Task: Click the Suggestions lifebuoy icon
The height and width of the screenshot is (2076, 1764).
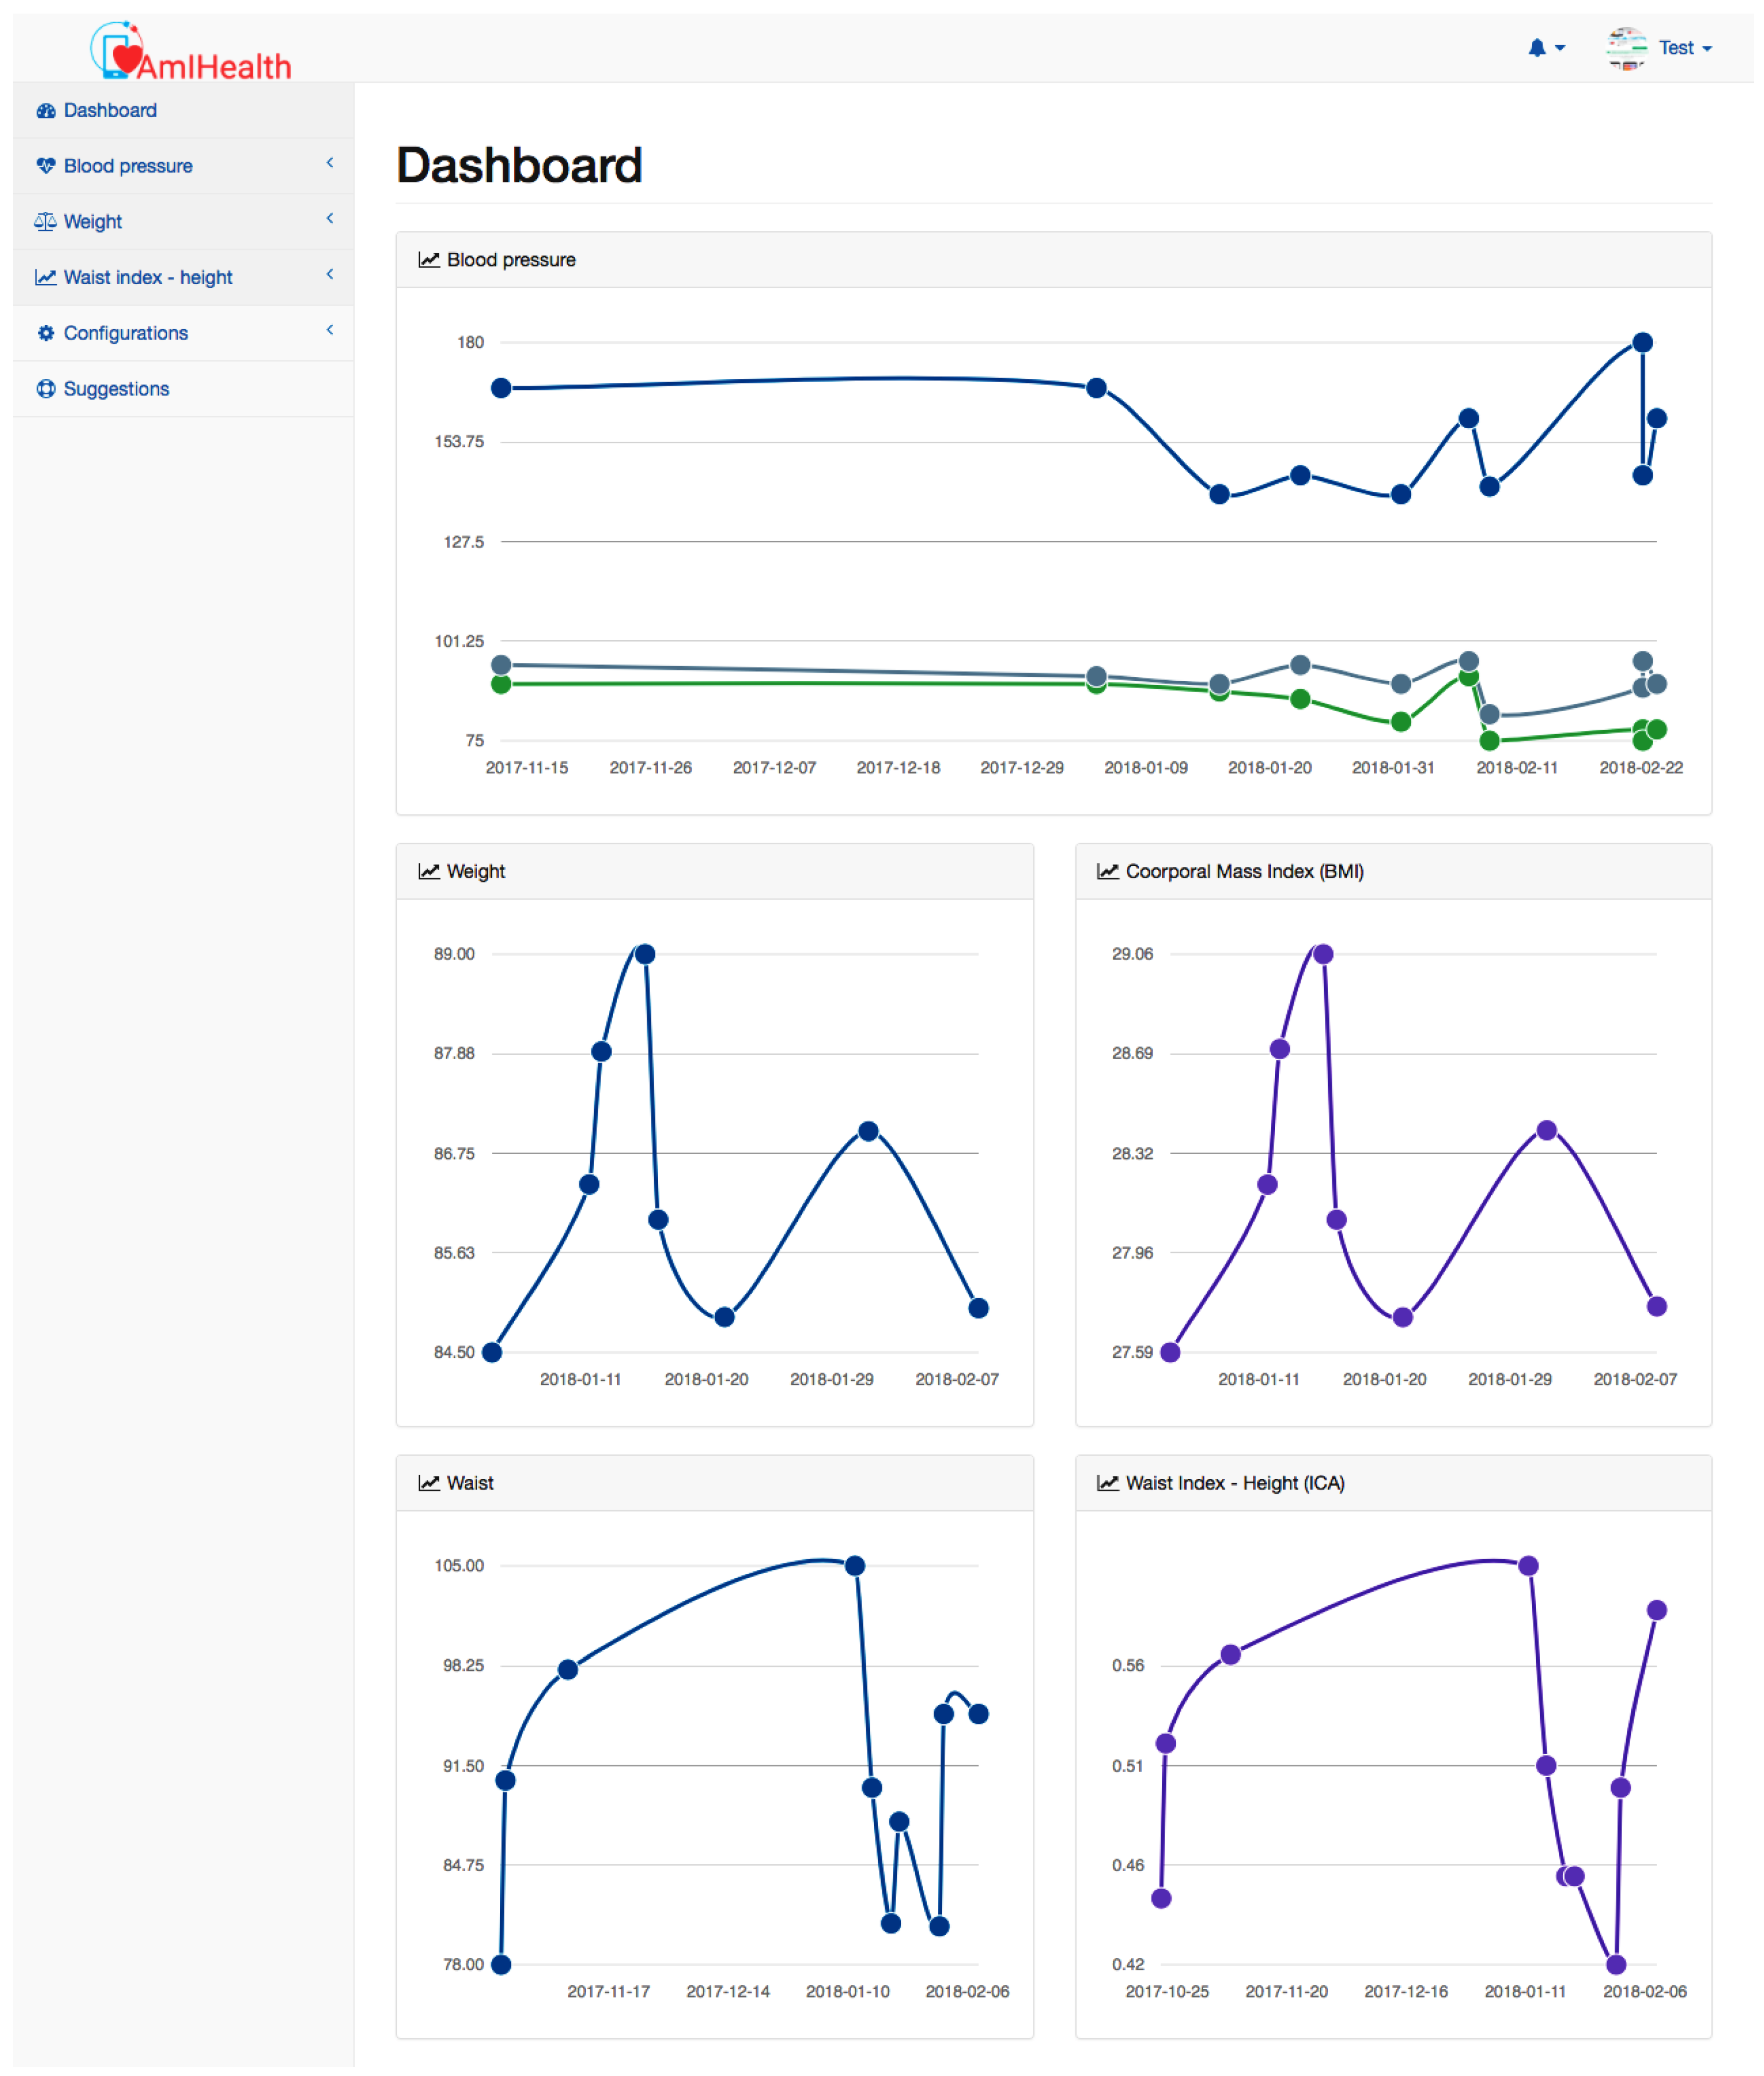Action: 46,389
